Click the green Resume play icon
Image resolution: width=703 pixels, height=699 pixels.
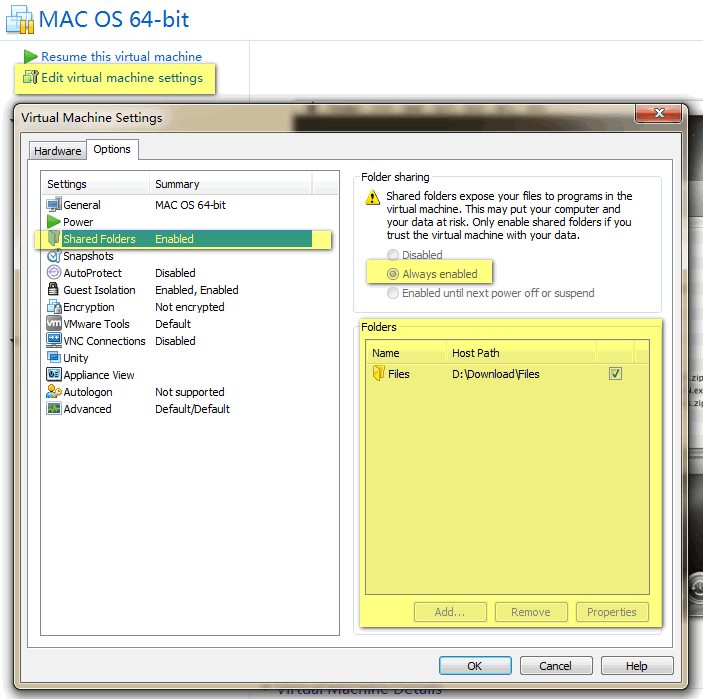tap(30, 56)
